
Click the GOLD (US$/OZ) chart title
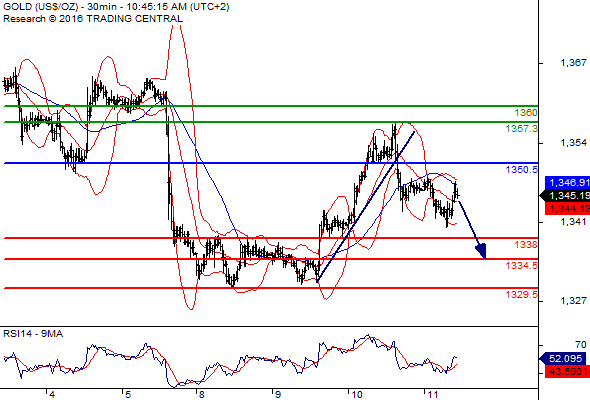(40, 7)
